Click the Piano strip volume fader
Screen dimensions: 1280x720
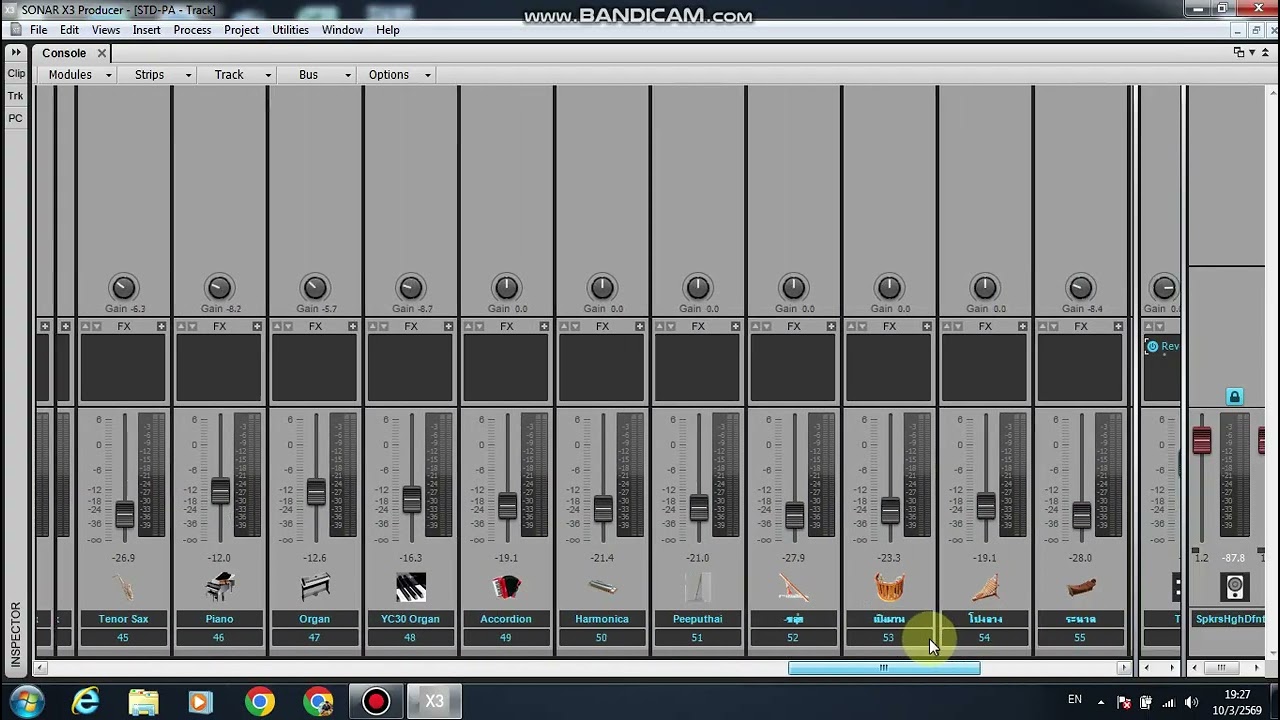[220, 492]
